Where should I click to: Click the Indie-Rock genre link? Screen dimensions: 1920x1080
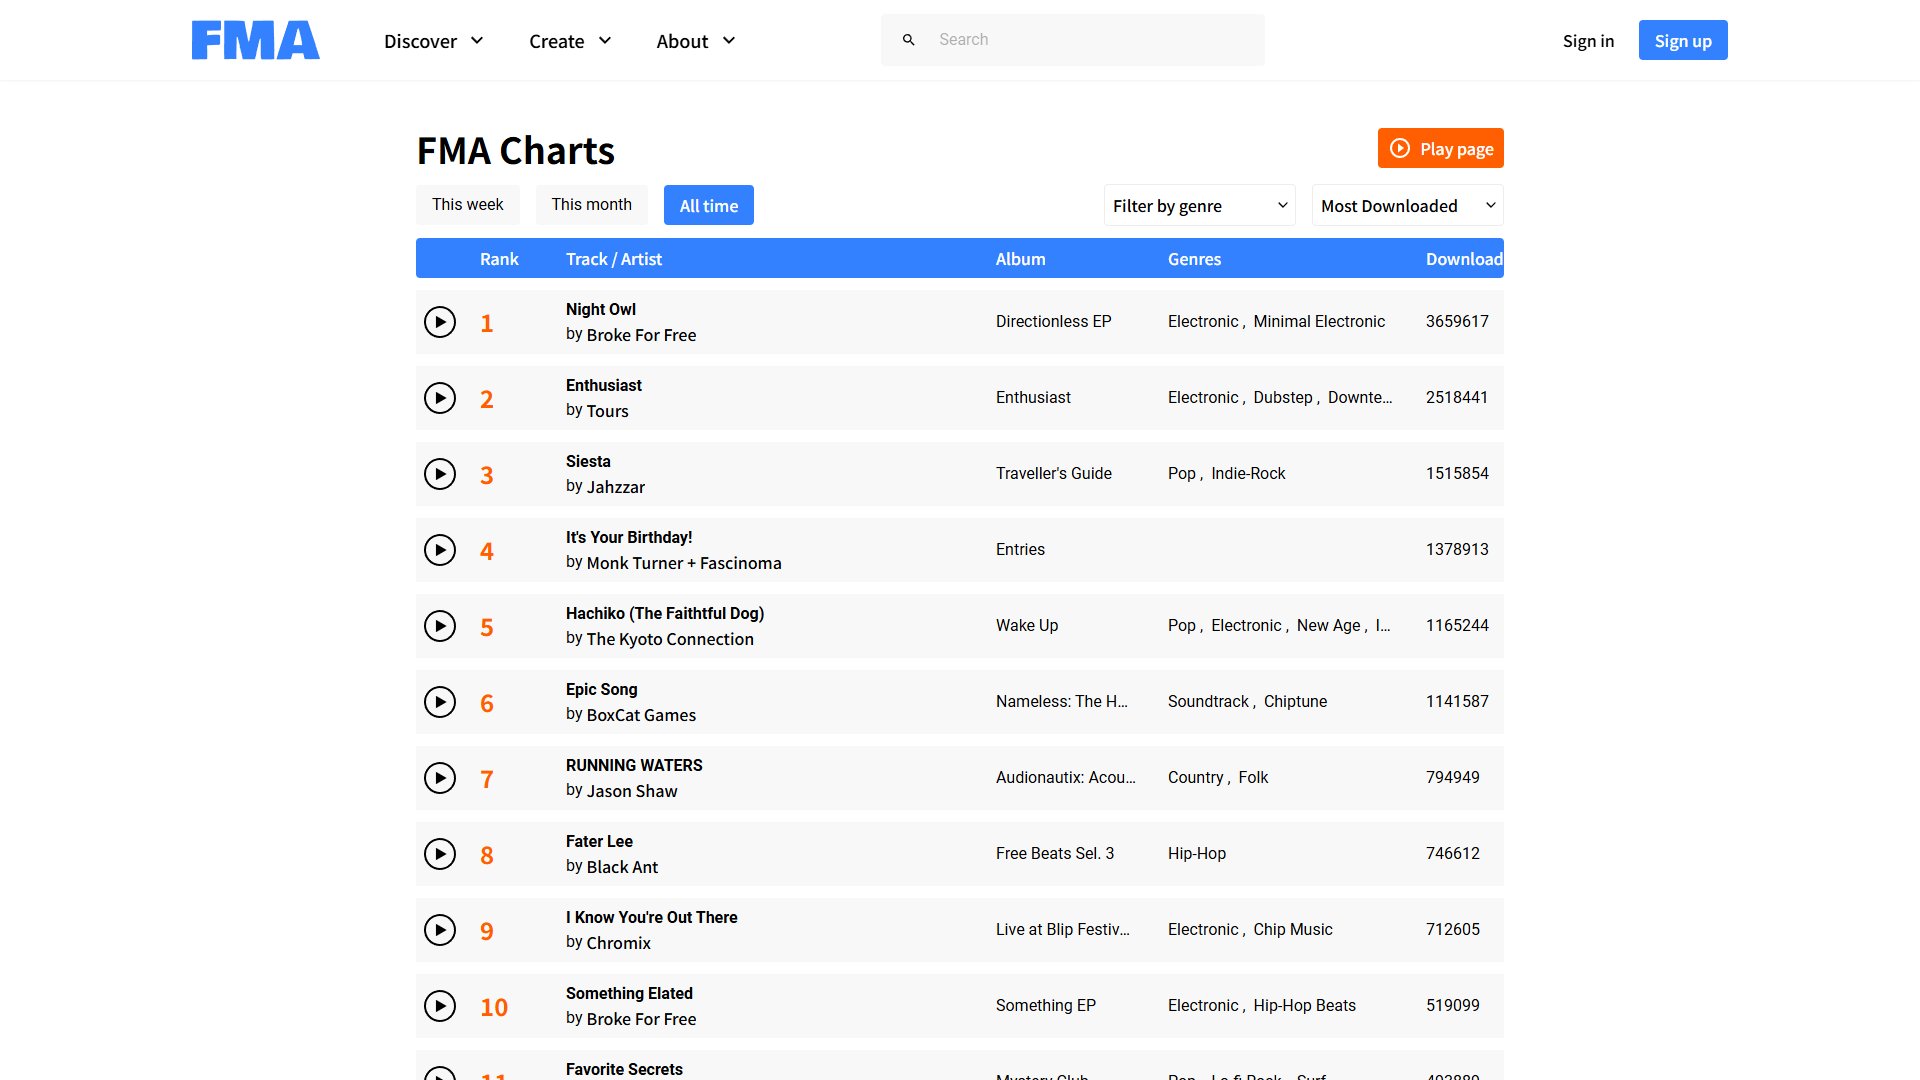point(1248,474)
